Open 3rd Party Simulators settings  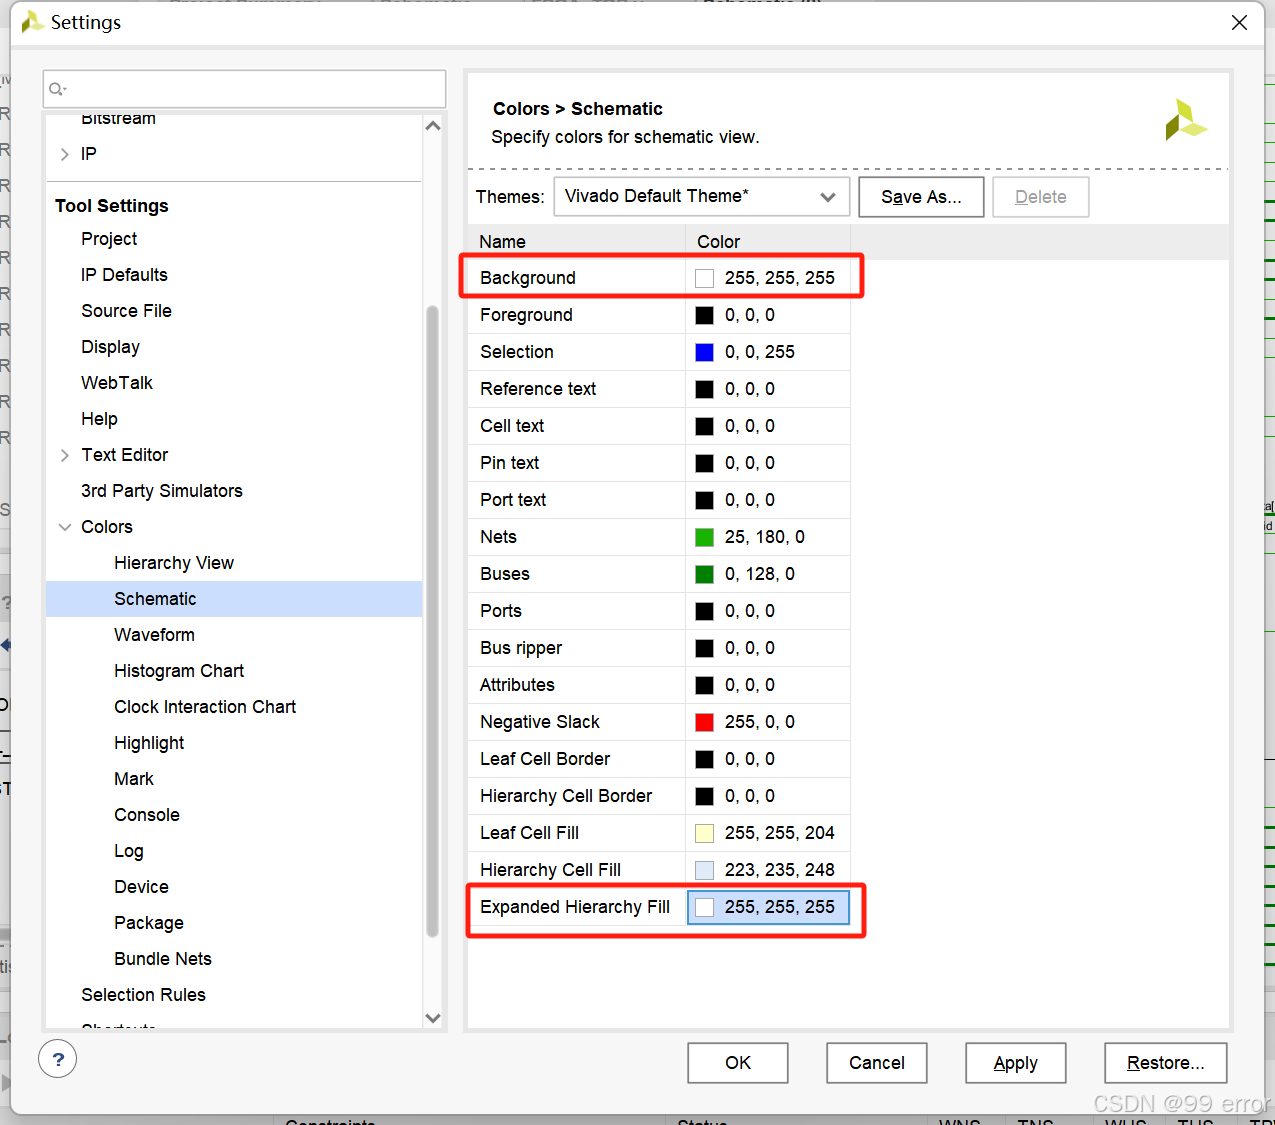[x=162, y=491]
